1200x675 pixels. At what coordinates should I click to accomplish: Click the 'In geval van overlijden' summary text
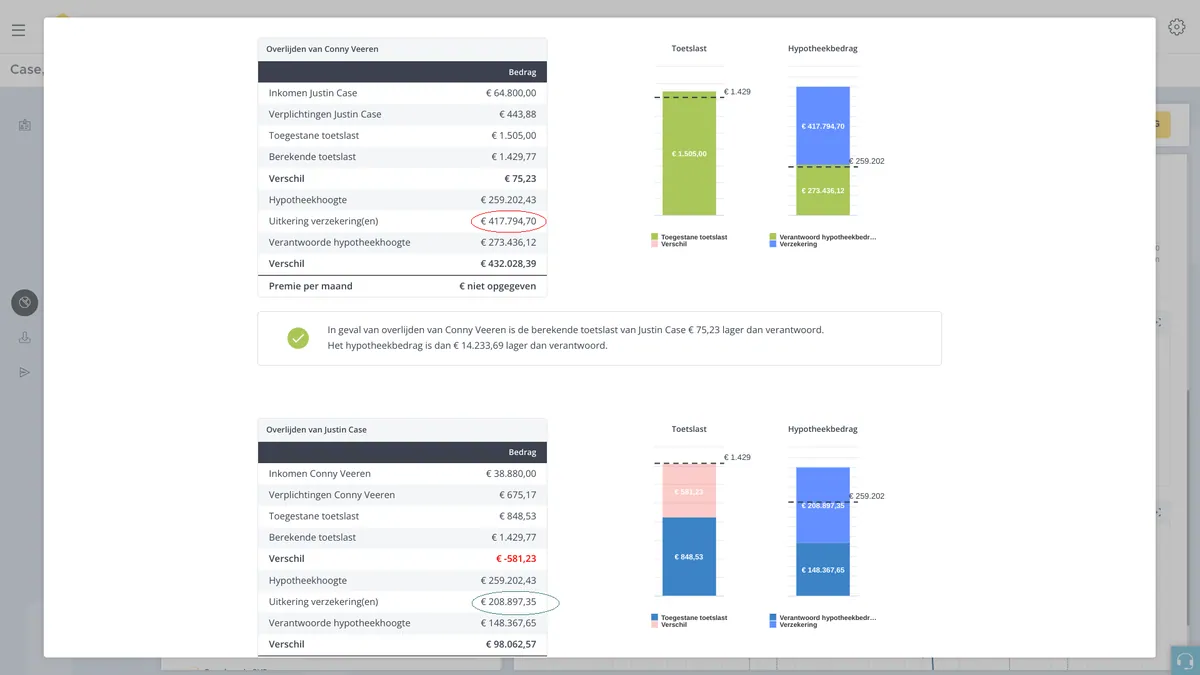tap(576, 330)
